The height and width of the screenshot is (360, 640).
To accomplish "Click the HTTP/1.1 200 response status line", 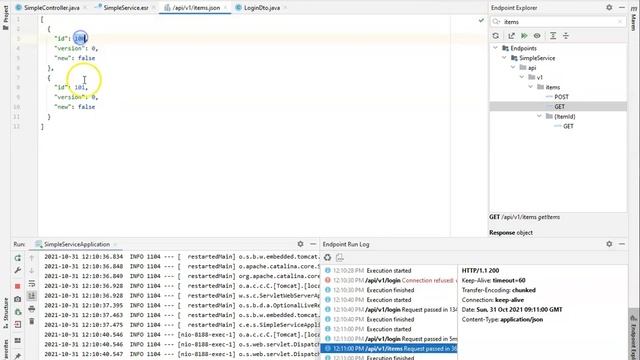I will coord(480,271).
